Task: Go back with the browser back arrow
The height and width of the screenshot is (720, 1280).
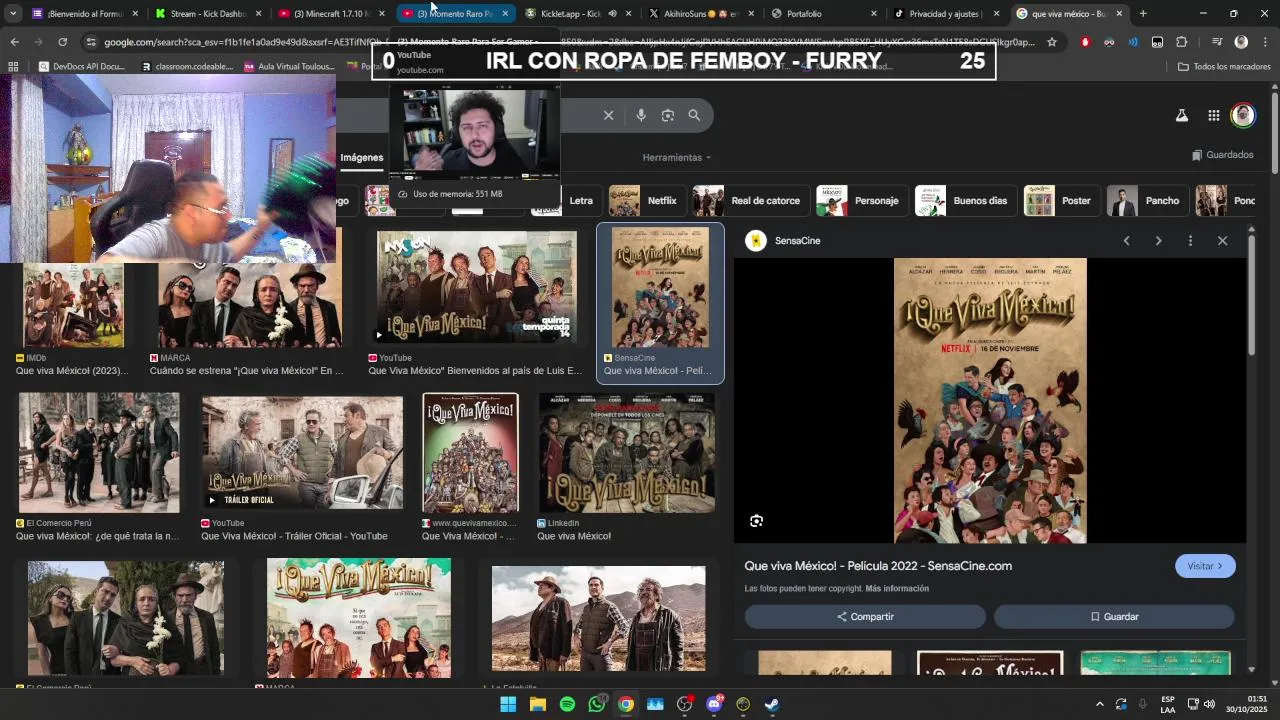Action: pos(14,42)
